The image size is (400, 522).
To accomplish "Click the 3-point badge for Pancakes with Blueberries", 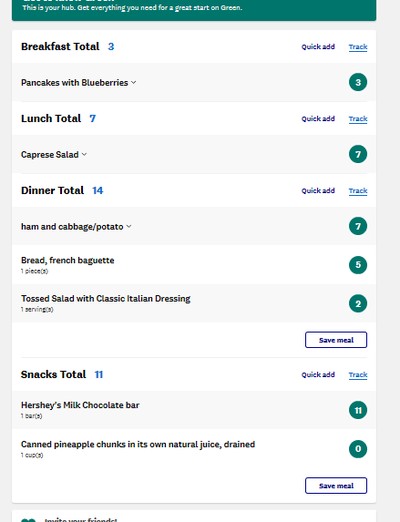I will click(x=358, y=82).
